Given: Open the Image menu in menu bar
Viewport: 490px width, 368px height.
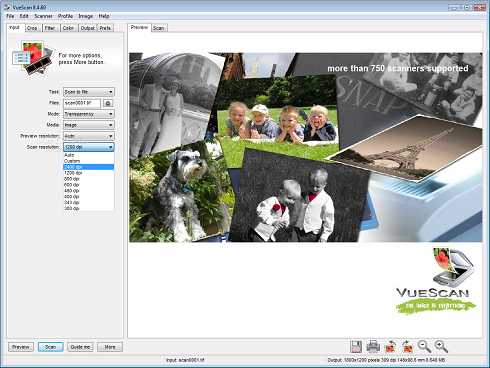Looking at the screenshot, I should [x=86, y=16].
